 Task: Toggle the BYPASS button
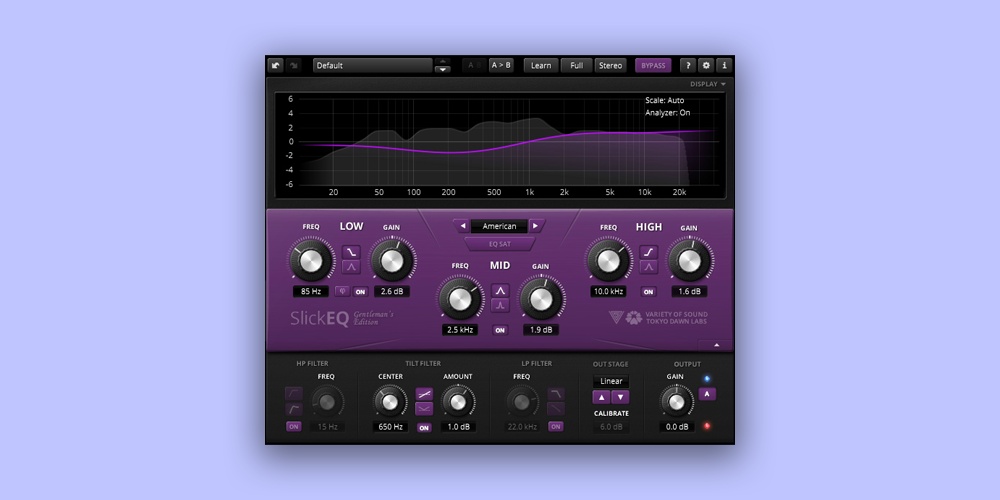tap(653, 65)
